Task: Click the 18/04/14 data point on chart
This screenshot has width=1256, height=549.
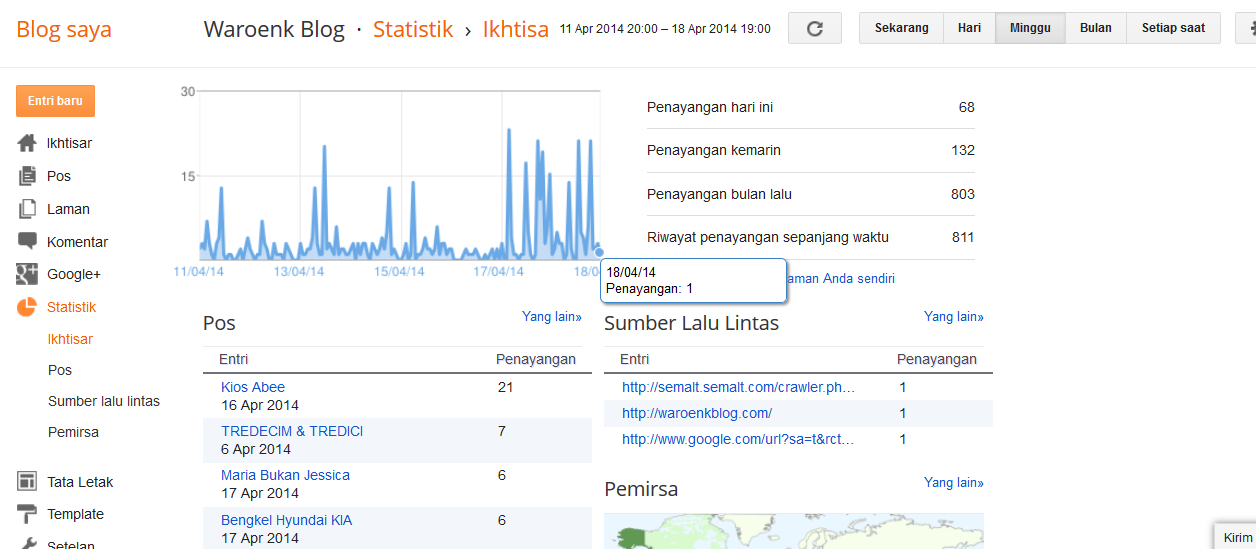Action: pyautogui.click(x=599, y=252)
